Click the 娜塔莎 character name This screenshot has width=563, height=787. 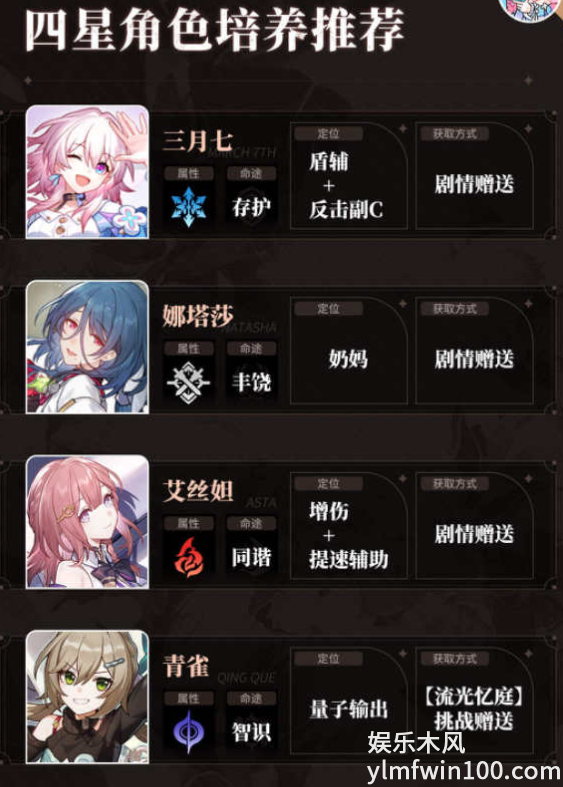pos(197,316)
